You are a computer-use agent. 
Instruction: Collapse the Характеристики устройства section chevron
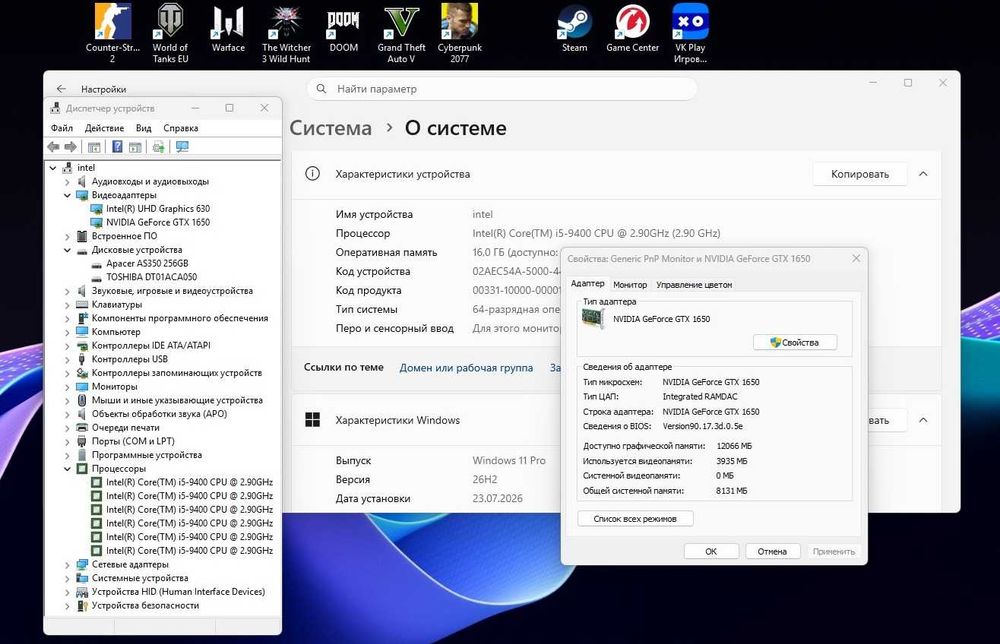click(923, 174)
